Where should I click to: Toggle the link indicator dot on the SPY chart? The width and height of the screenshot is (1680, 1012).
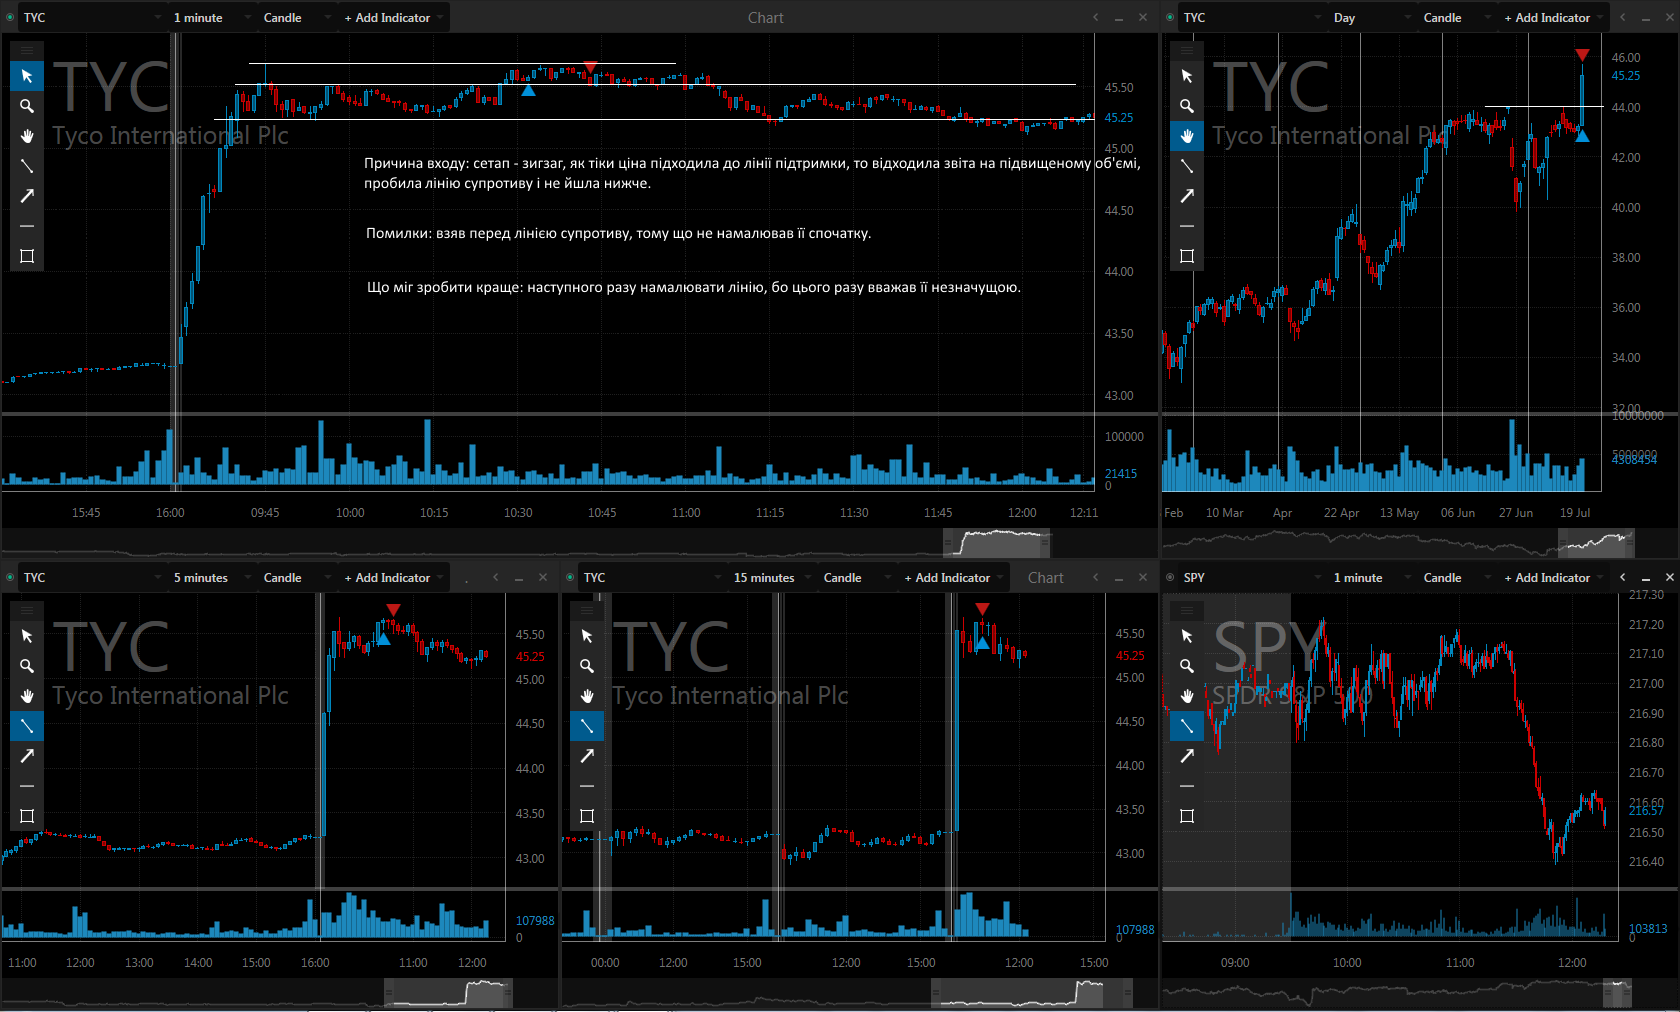(1170, 578)
